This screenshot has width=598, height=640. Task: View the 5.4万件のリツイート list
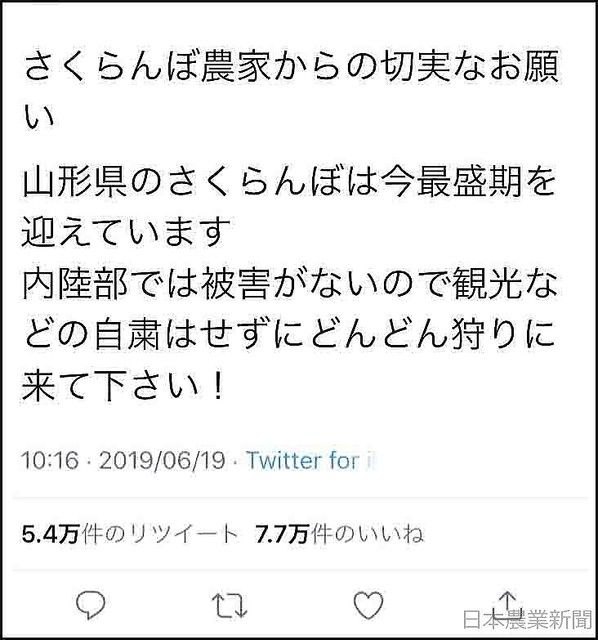point(130,535)
